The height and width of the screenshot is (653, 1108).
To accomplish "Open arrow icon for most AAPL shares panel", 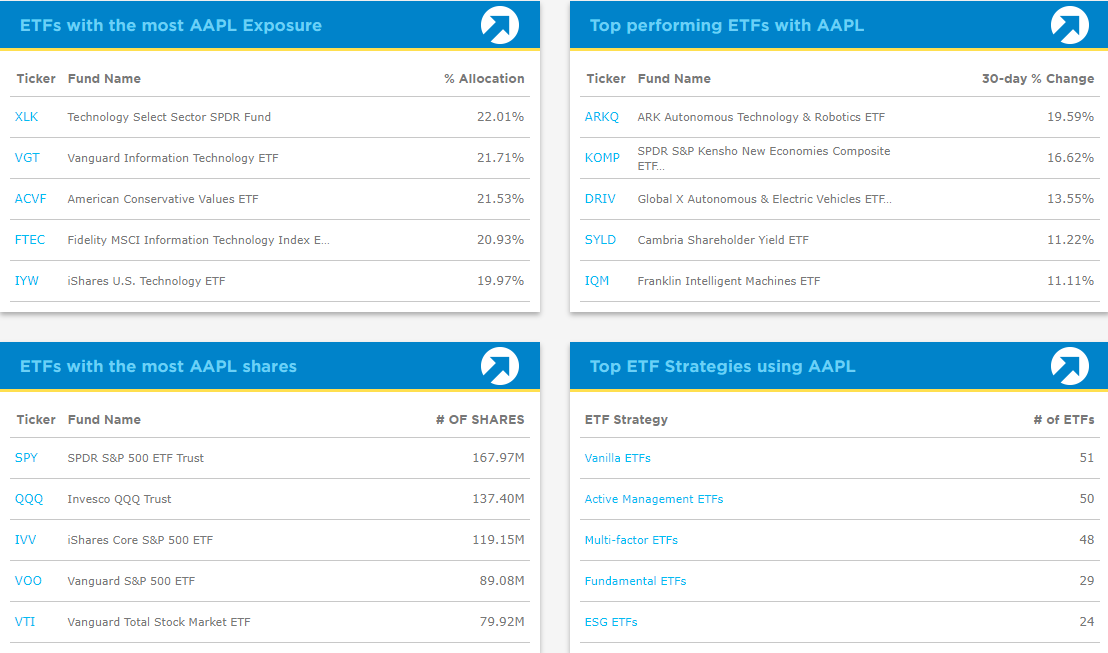I will tap(500, 366).
